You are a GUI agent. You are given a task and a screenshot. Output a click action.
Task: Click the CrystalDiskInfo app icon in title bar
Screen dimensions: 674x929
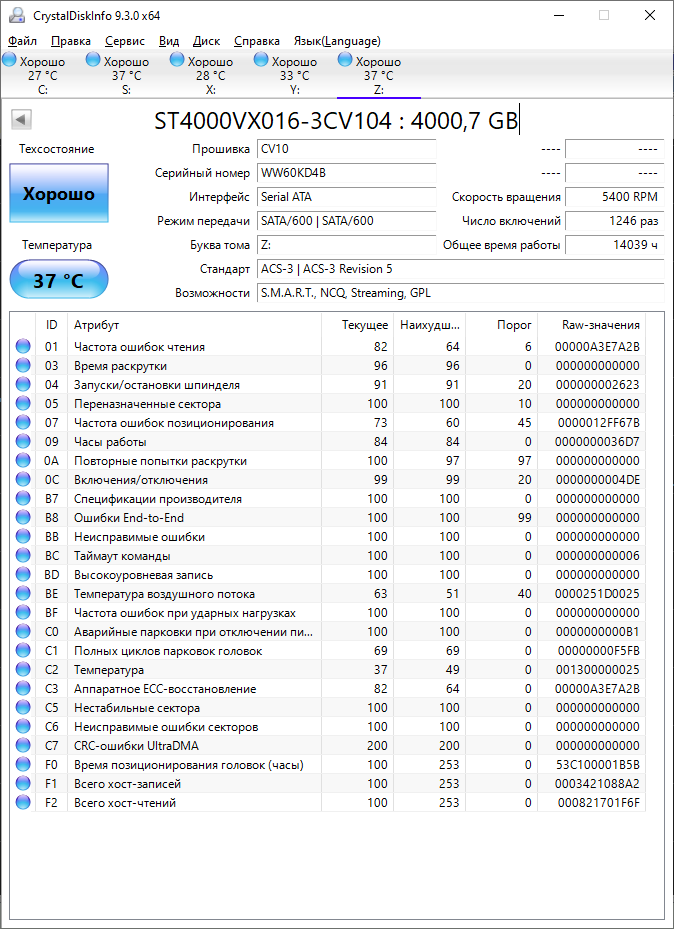(x=16, y=15)
